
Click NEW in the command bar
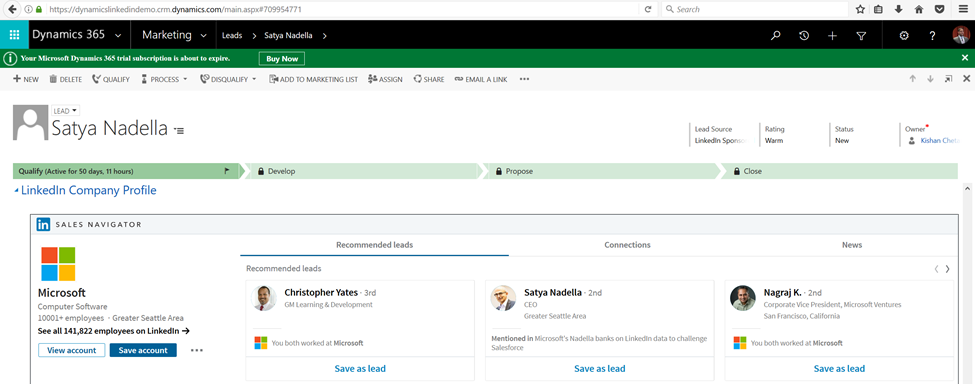25,79
